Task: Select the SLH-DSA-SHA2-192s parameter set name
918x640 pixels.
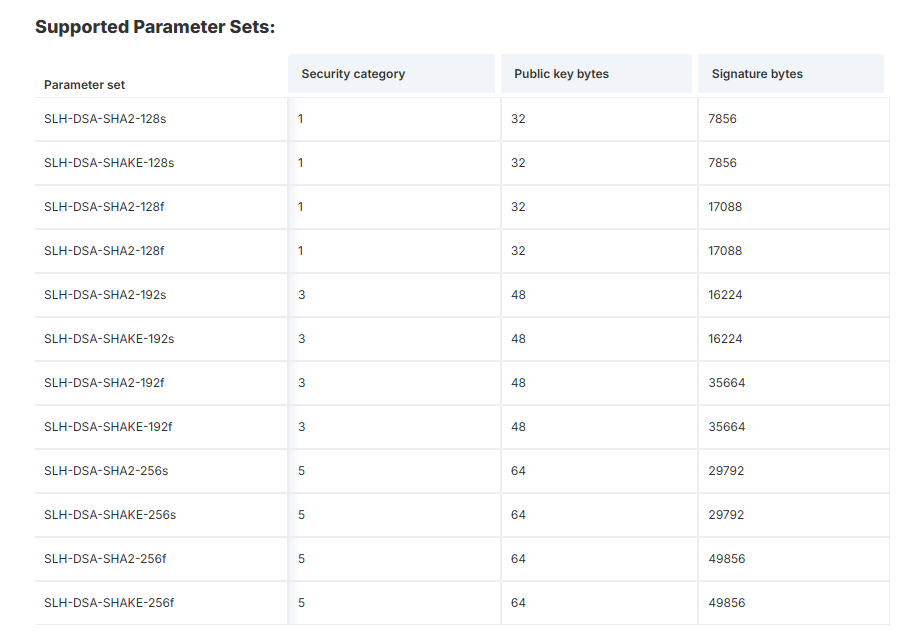Action: click(x=105, y=295)
